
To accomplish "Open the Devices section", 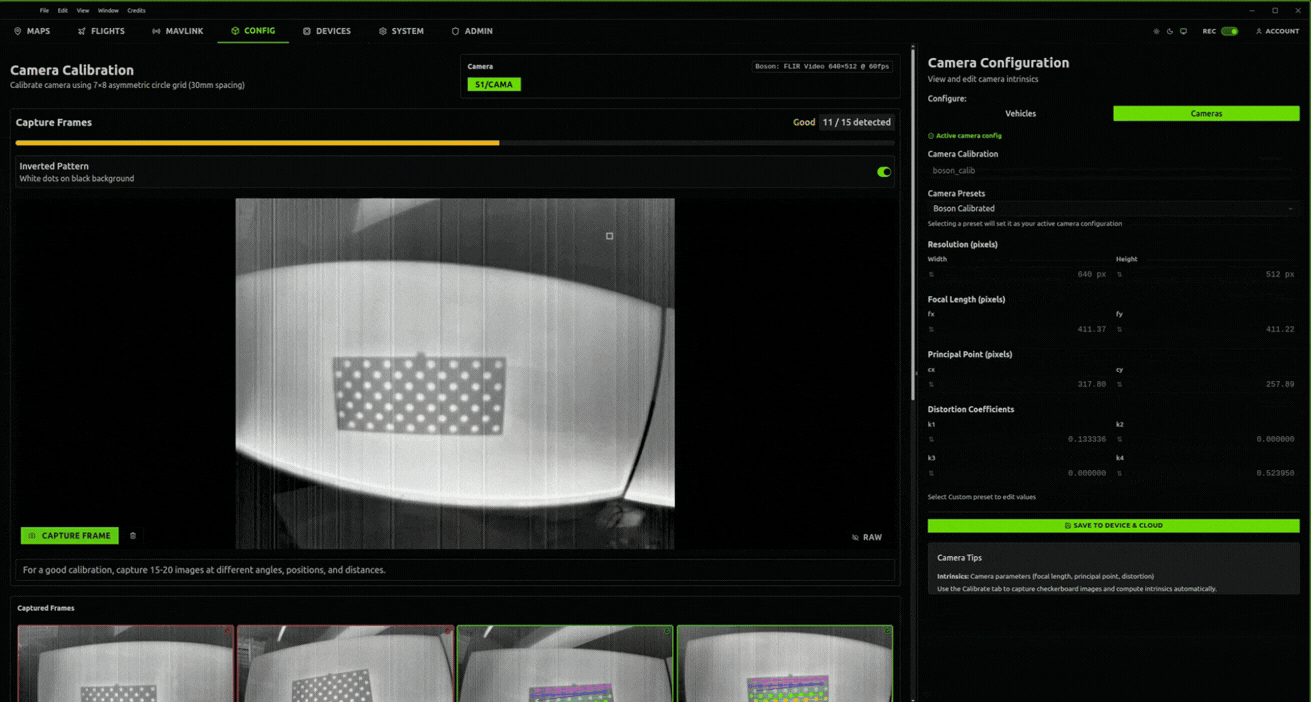I will tap(326, 31).
